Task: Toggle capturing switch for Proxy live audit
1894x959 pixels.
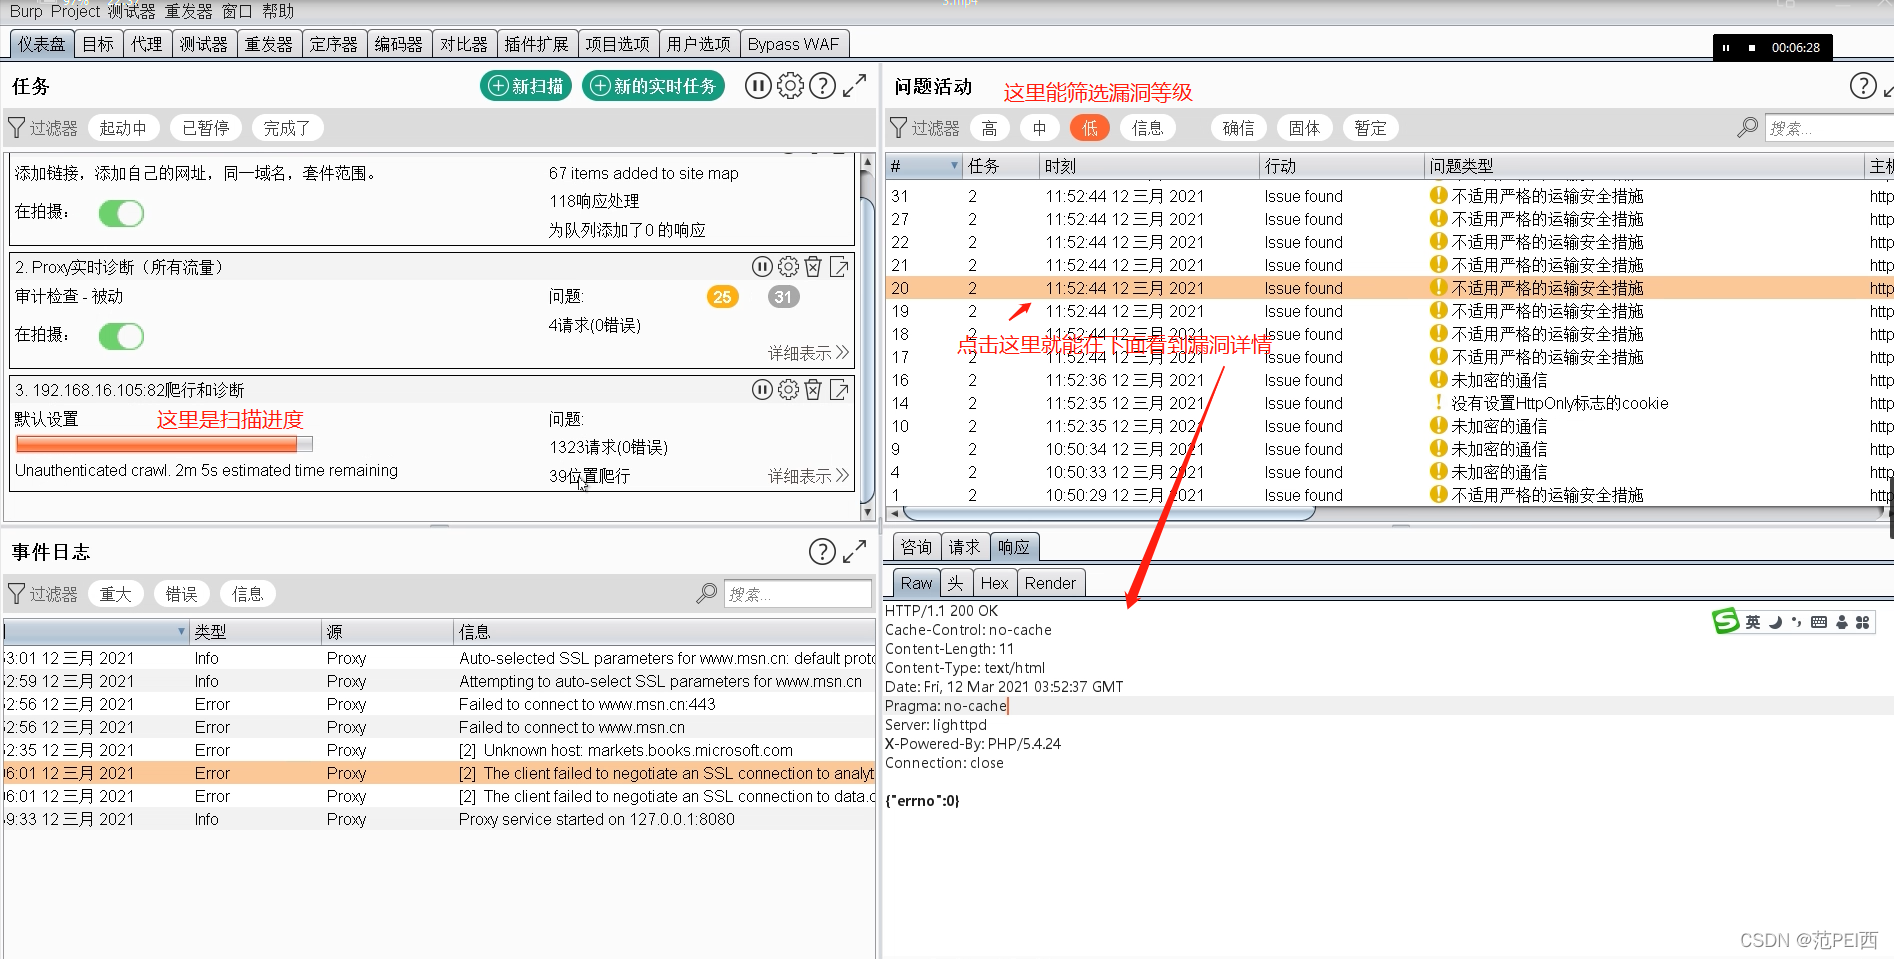Action: pyautogui.click(x=121, y=336)
